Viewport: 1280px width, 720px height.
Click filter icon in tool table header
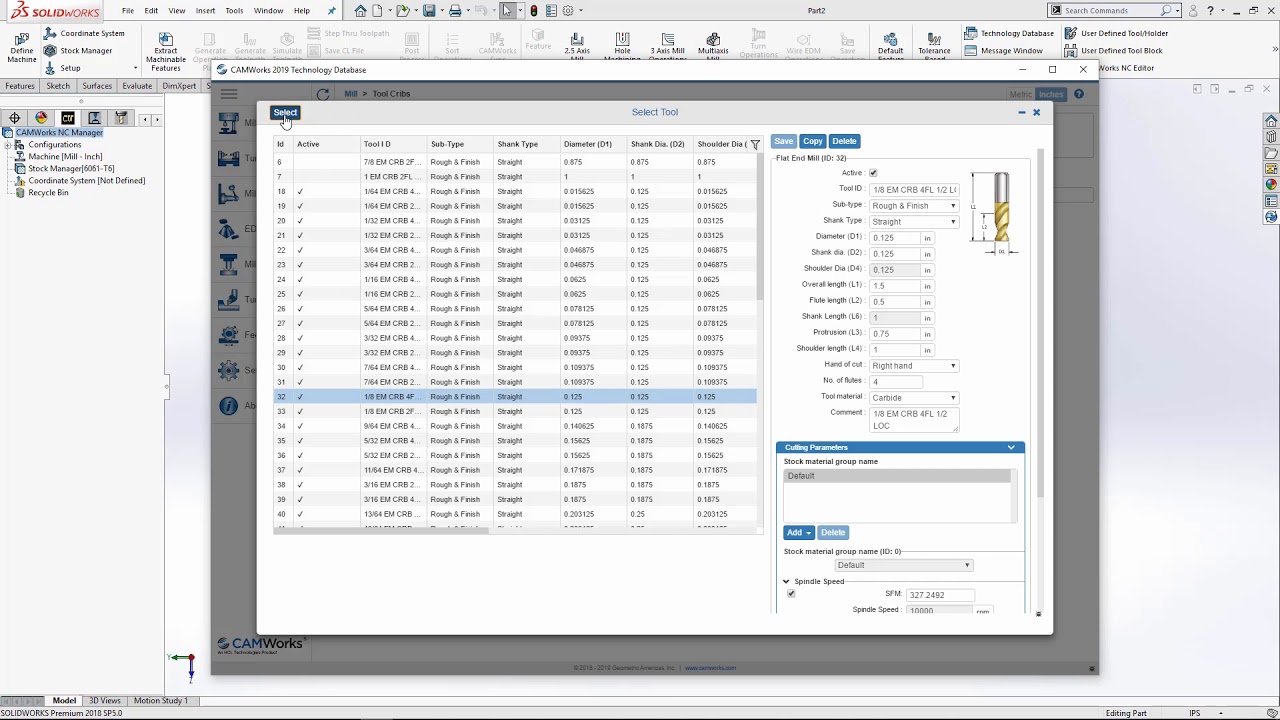click(755, 145)
